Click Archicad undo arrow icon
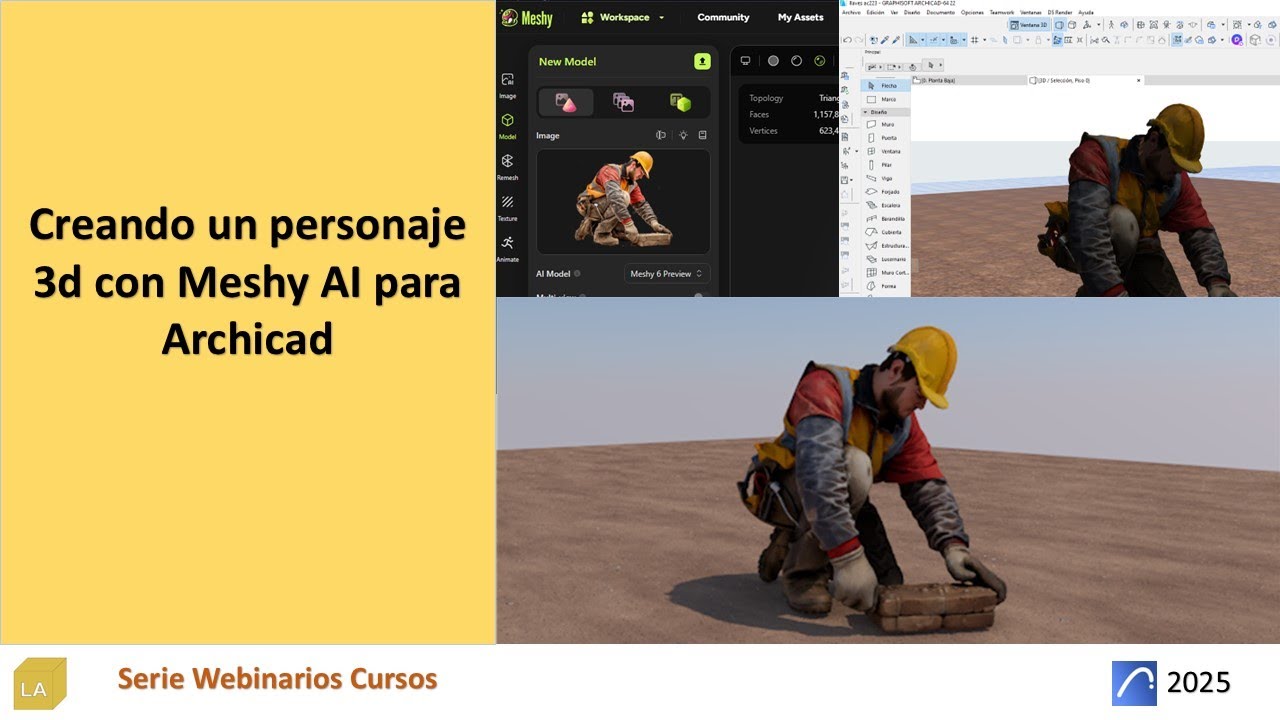 [x=848, y=40]
